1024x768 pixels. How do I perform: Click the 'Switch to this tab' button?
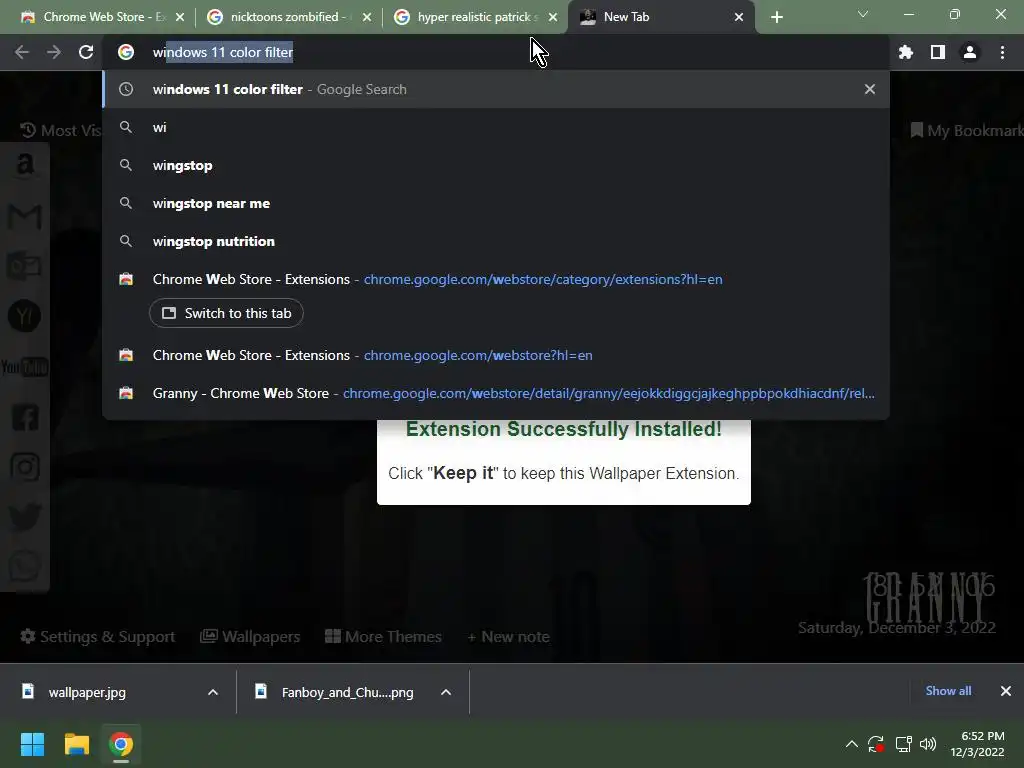(226, 313)
